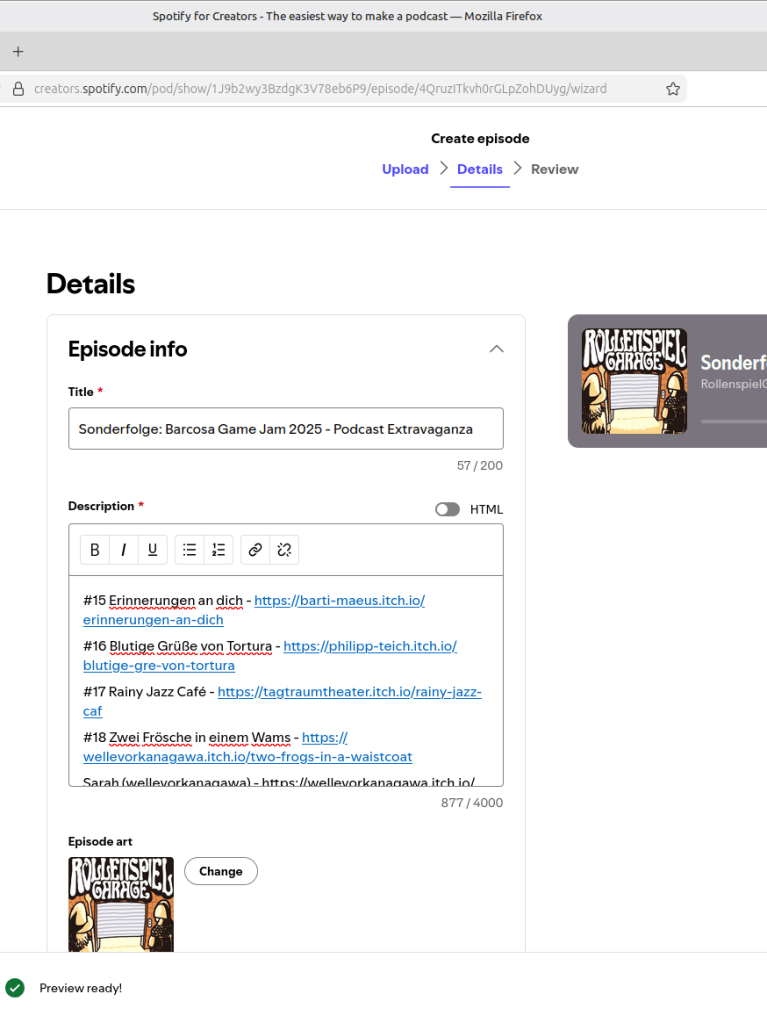
Task: Collapse the Episode info section
Action: pyautogui.click(x=496, y=349)
